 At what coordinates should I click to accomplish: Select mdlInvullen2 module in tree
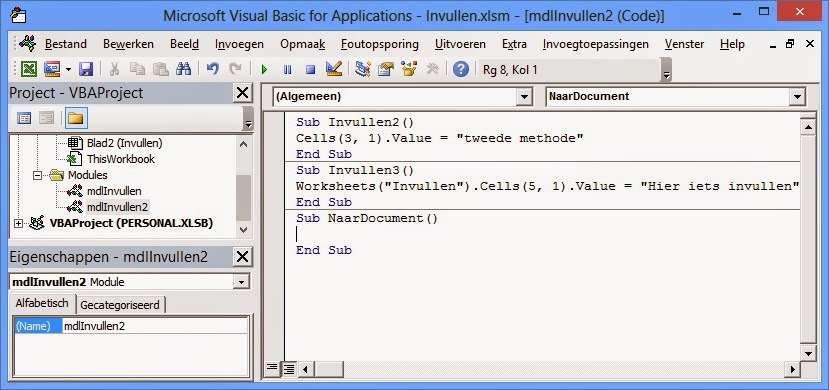pyautogui.click(x=117, y=207)
